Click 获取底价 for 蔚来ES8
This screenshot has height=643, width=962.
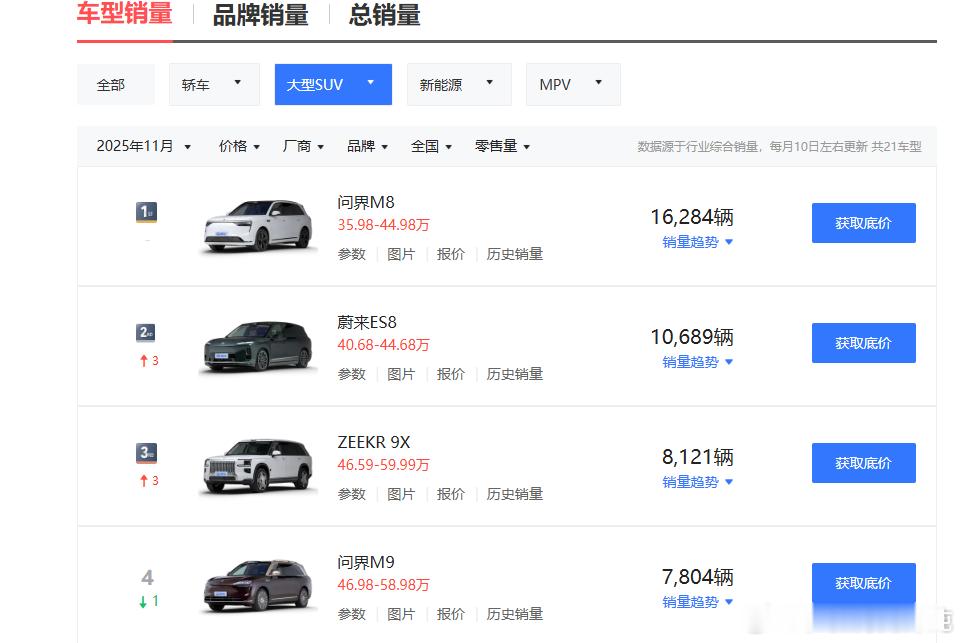click(863, 342)
